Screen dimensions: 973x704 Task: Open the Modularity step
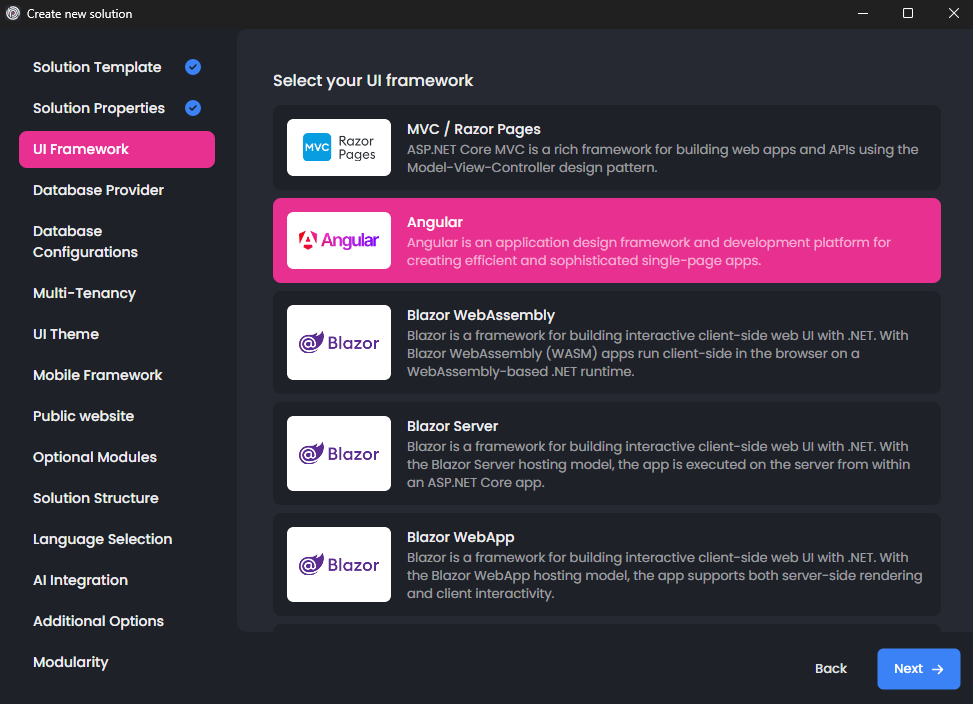(x=71, y=662)
